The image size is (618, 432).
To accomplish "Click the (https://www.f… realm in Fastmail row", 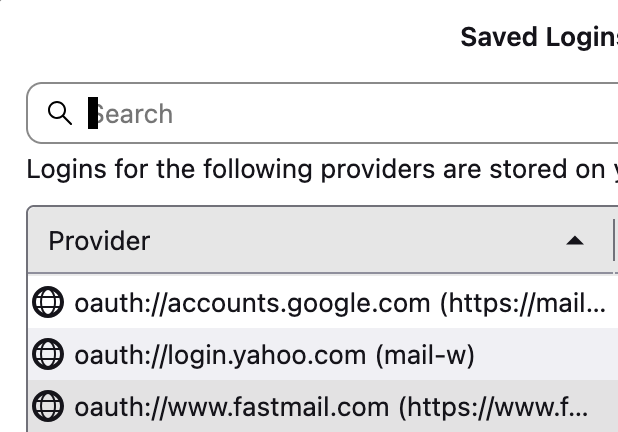I will (494, 407).
